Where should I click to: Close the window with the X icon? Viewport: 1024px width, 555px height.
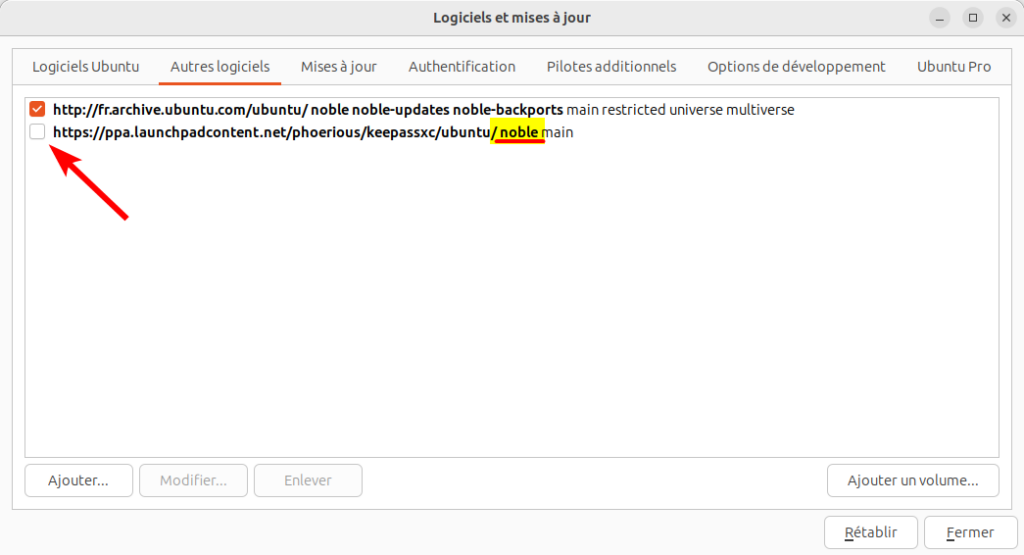[x=1006, y=18]
